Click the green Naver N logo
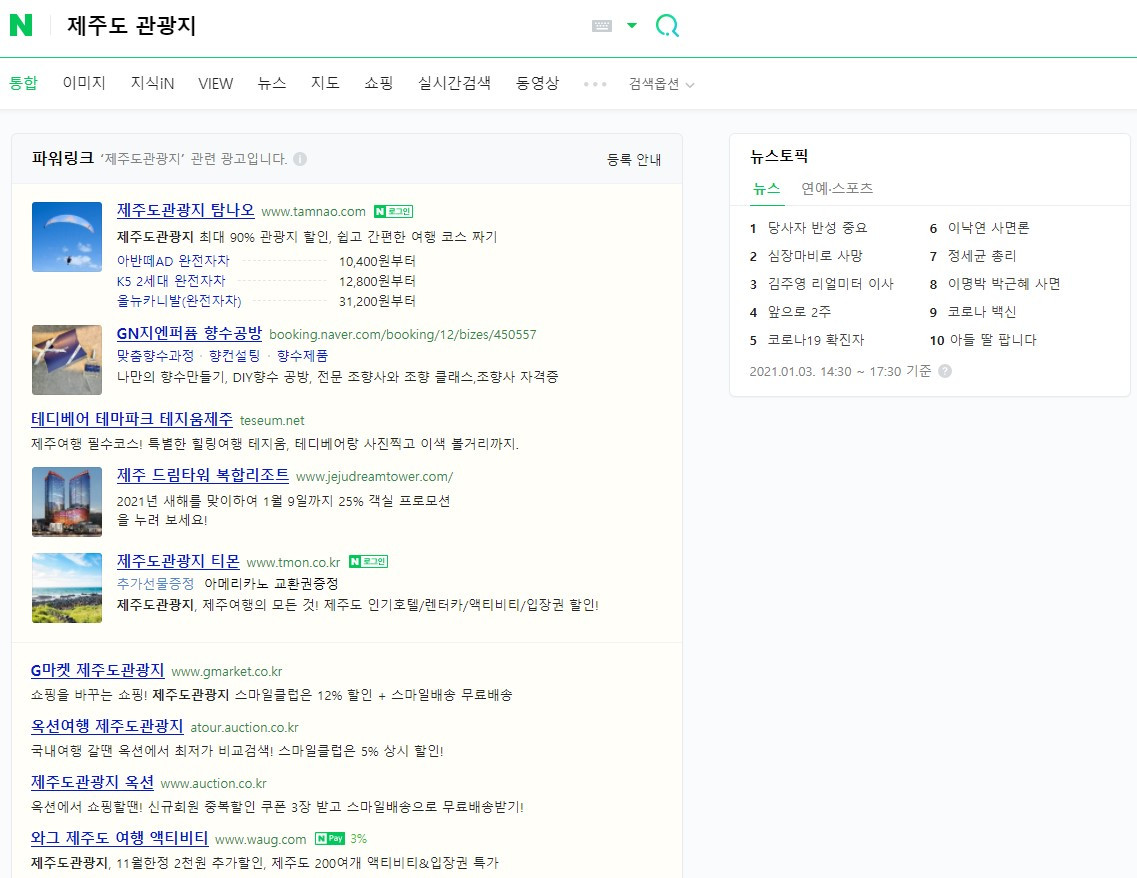Image resolution: width=1137 pixels, height=878 pixels. coord(21,25)
